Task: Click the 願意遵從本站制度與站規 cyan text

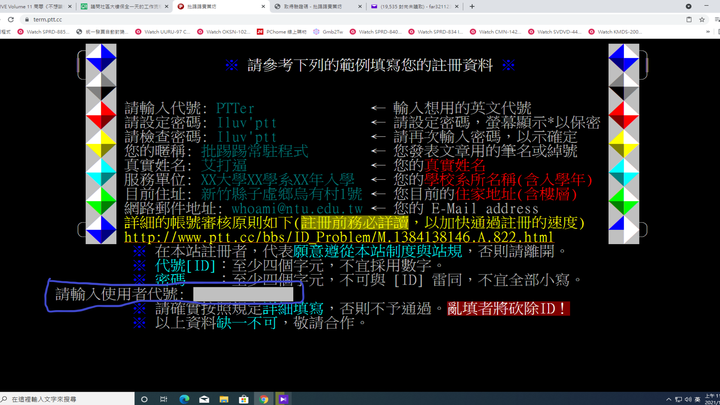Action: pyautogui.click(x=377, y=251)
